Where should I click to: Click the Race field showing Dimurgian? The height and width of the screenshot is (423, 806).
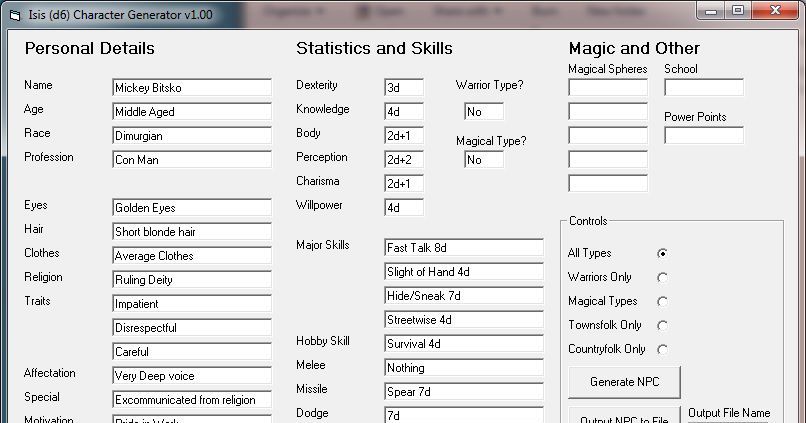click(x=192, y=136)
